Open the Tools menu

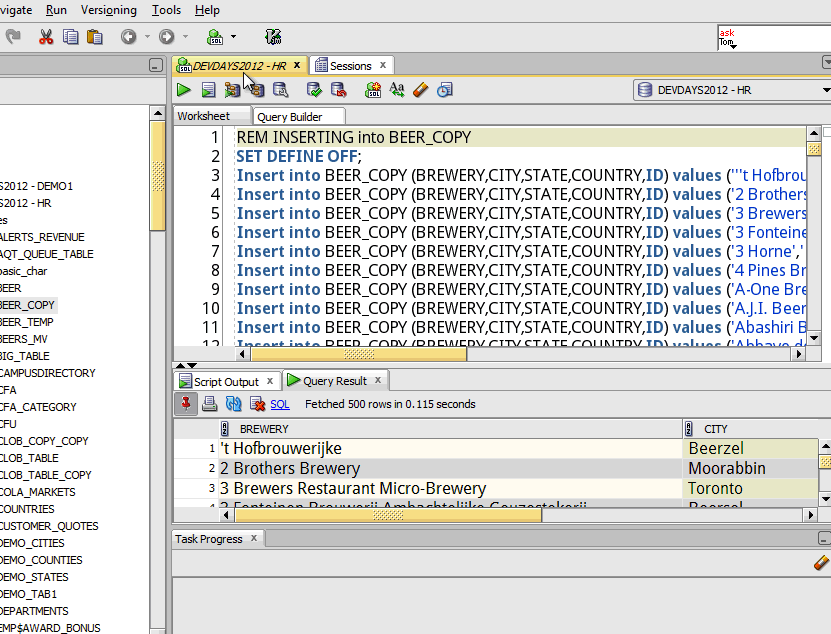[x=166, y=10]
